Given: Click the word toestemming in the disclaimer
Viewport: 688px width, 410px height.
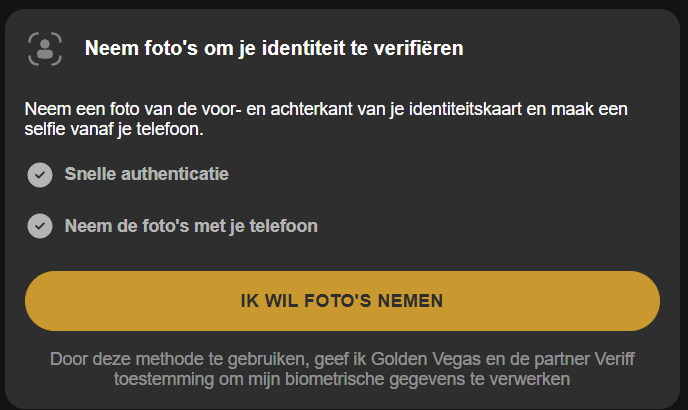Looking at the screenshot, I should pos(162,379).
